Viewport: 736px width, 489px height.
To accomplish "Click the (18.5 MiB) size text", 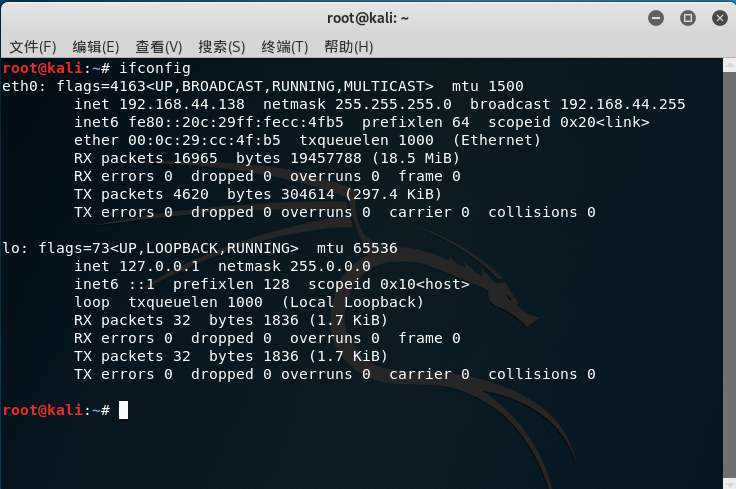I will coord(415,158).
